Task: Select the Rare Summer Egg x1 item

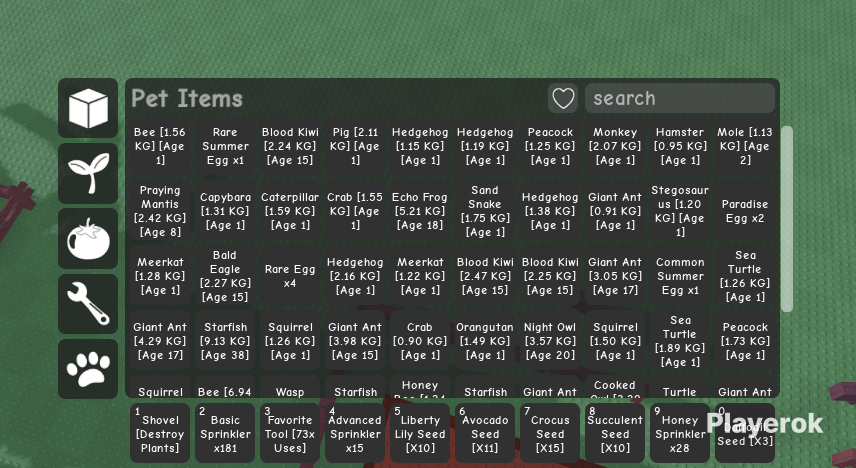Action: (225, 146)
